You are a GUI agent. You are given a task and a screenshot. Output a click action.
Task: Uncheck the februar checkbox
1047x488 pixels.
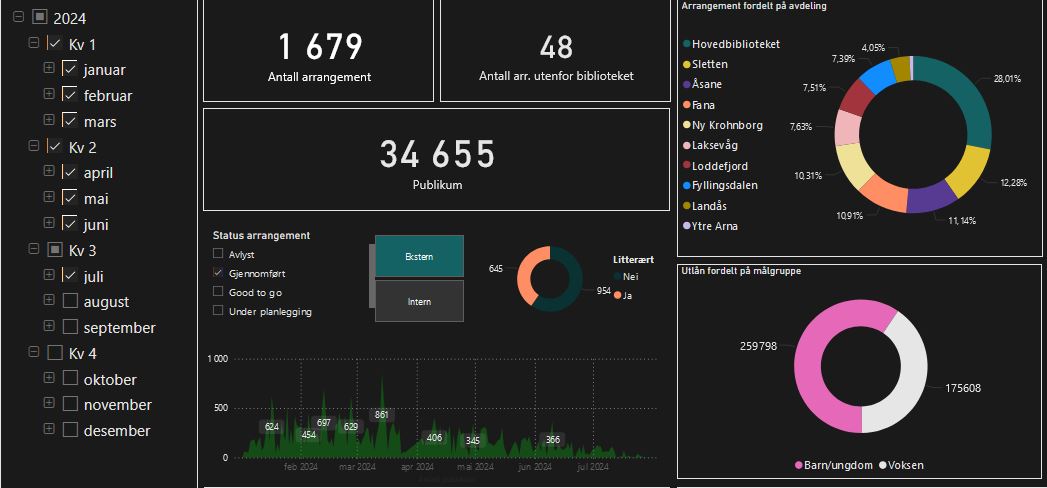(70, 95)
